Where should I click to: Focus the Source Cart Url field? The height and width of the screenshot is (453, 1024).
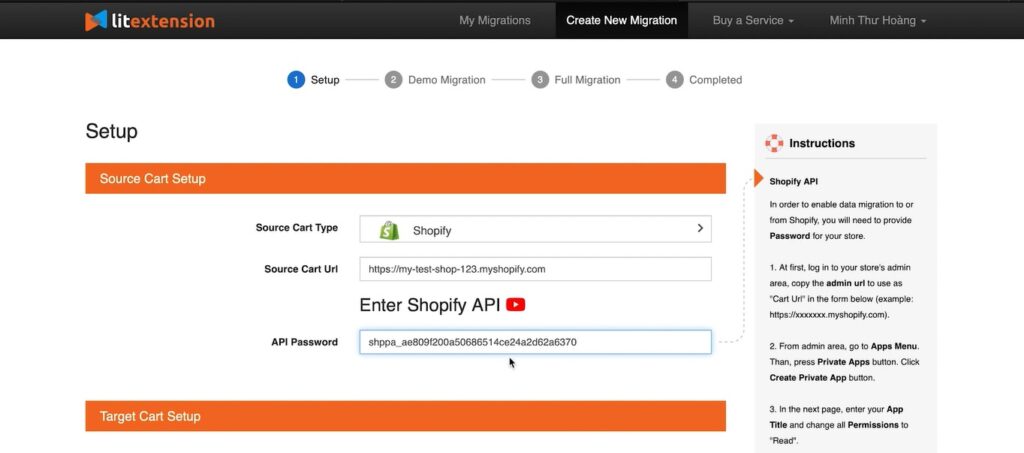click(535, 269)
